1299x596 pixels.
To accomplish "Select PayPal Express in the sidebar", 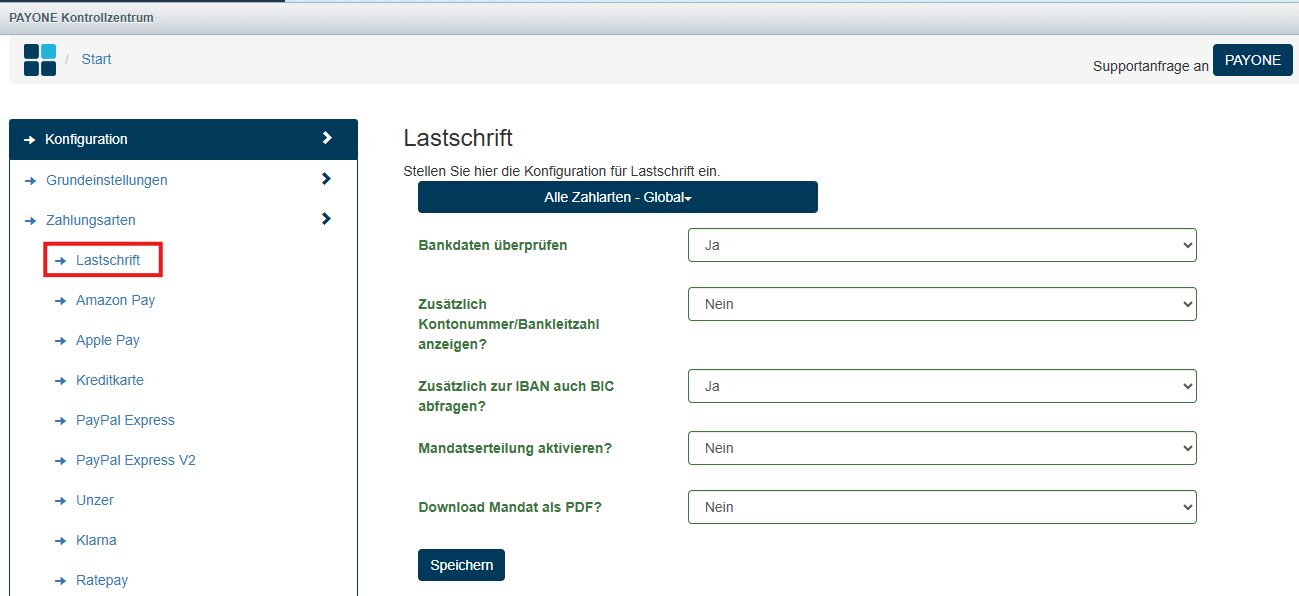I will [x=126, y=420].
